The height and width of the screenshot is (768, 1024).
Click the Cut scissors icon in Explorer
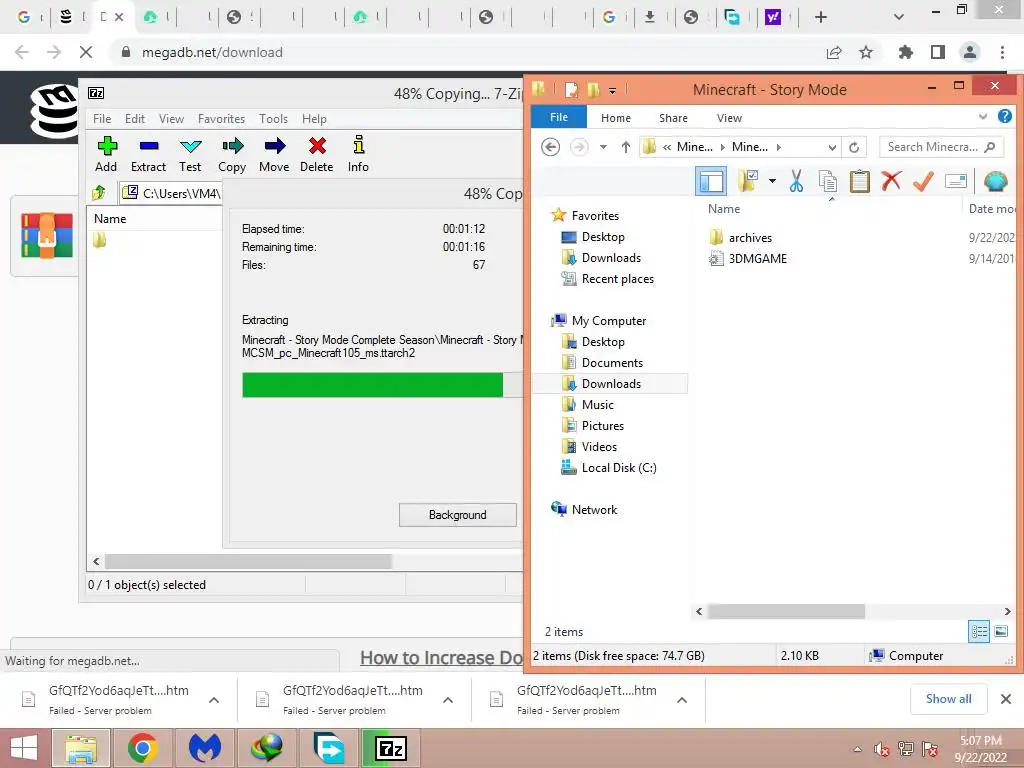coord(795,181)
